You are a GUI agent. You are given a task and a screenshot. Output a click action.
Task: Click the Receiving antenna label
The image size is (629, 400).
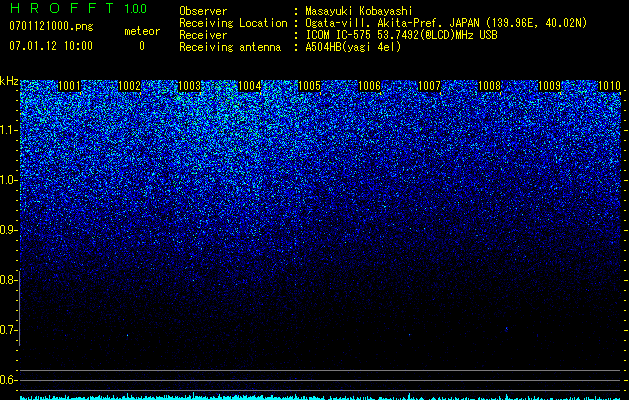(x=230, y=47)
